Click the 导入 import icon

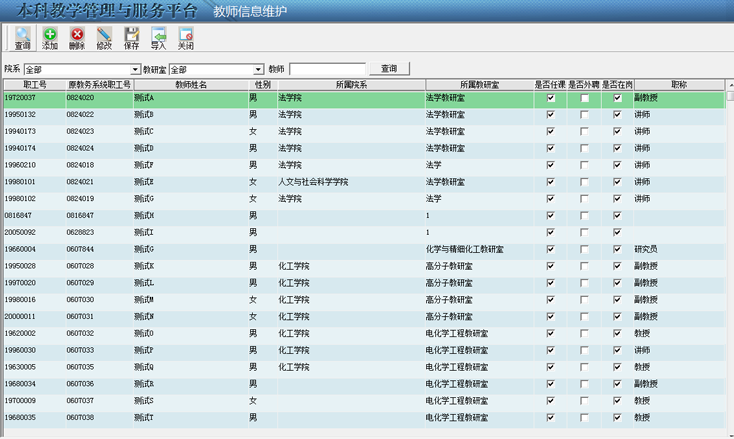tap(158, 38)
